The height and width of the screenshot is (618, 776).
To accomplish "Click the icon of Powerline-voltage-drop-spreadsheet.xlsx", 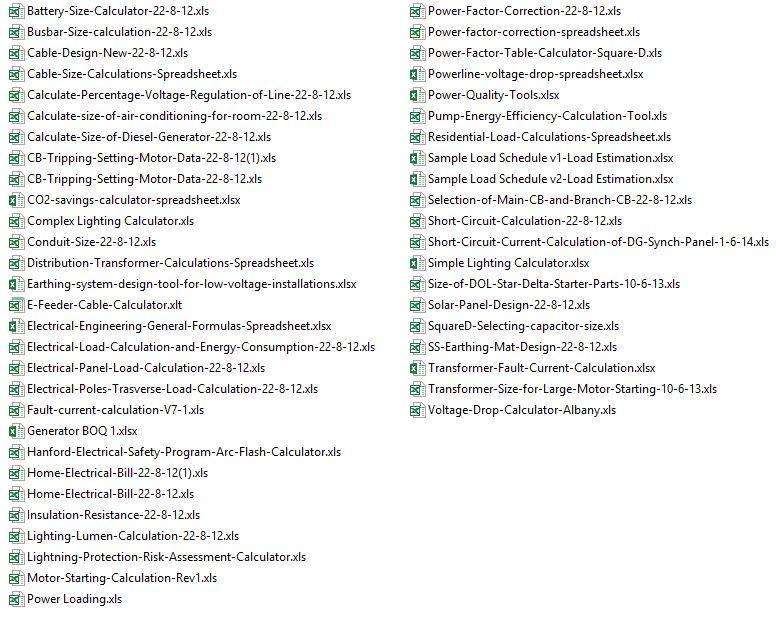I will pyautogui.click(x=417, y=74).
